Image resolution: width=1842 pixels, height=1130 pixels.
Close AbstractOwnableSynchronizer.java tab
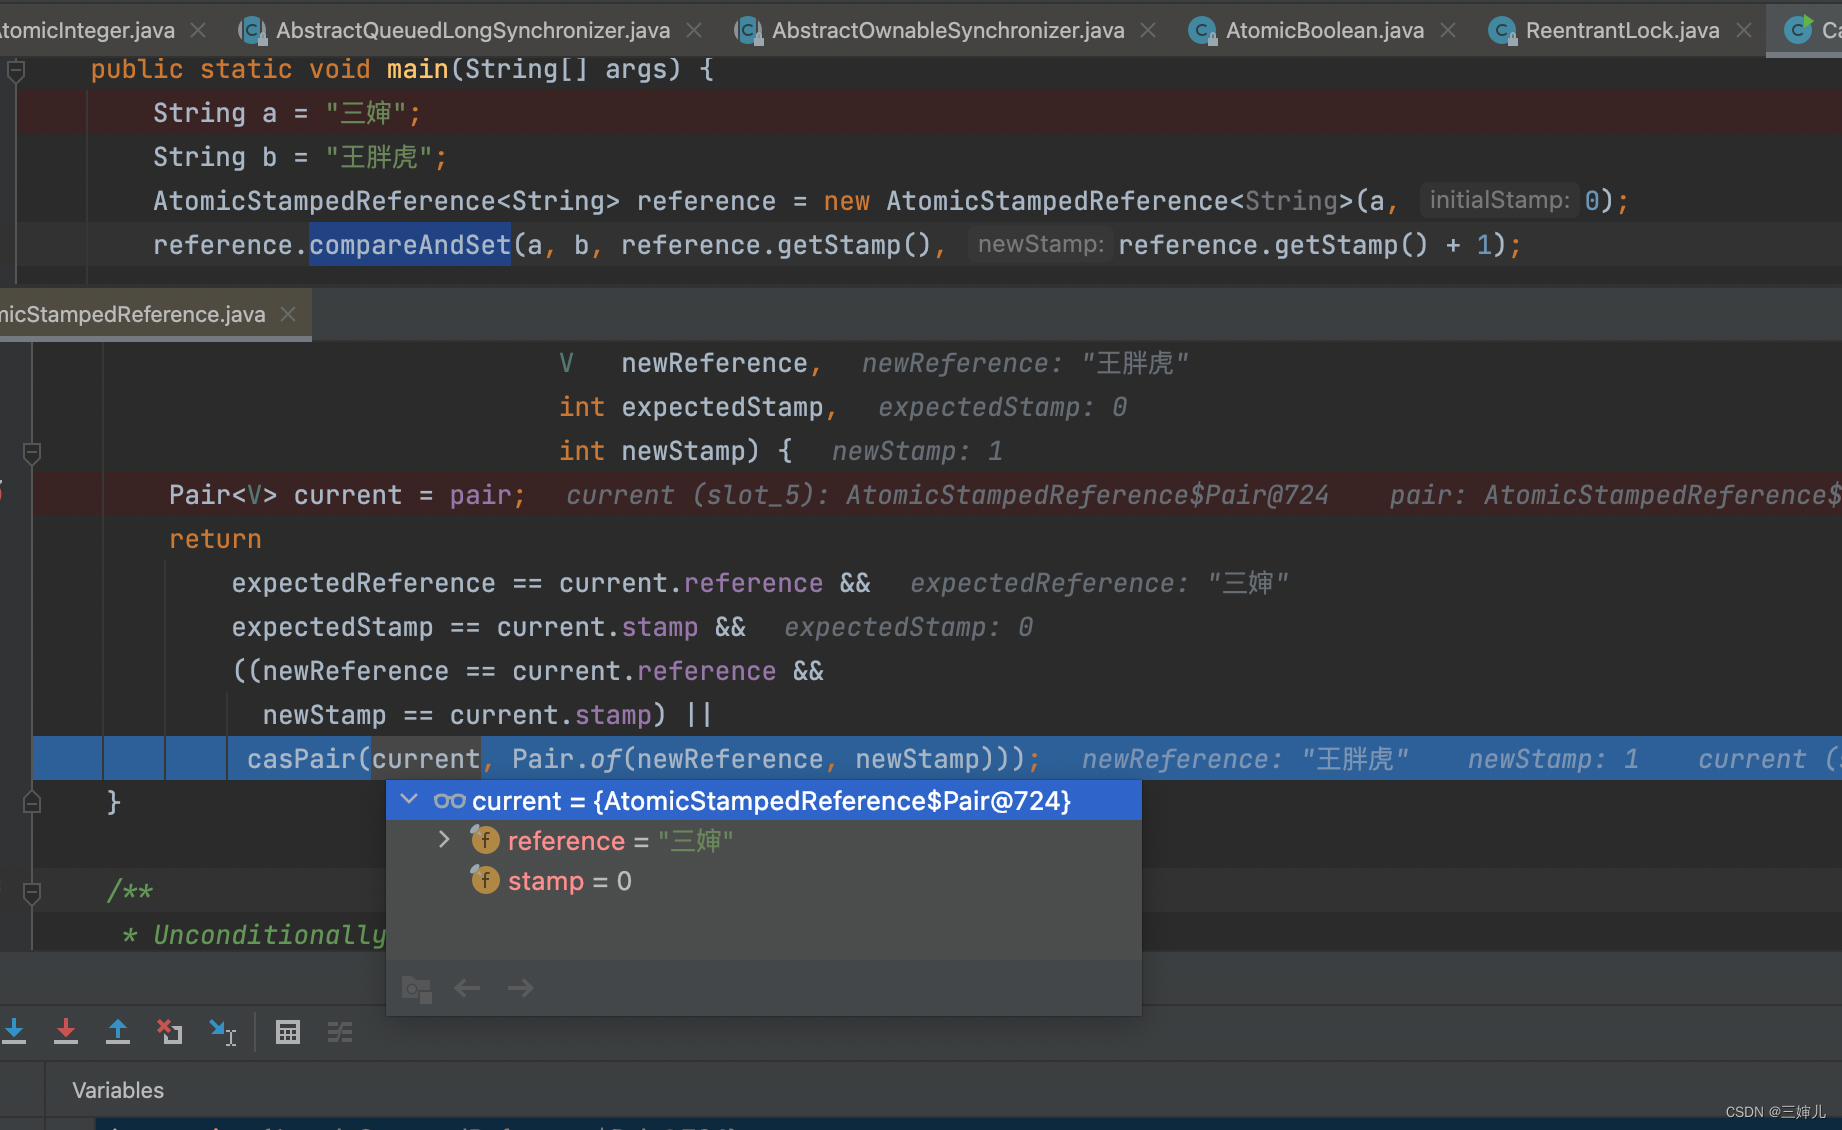pyautogui.click(x=1148, y=30)
